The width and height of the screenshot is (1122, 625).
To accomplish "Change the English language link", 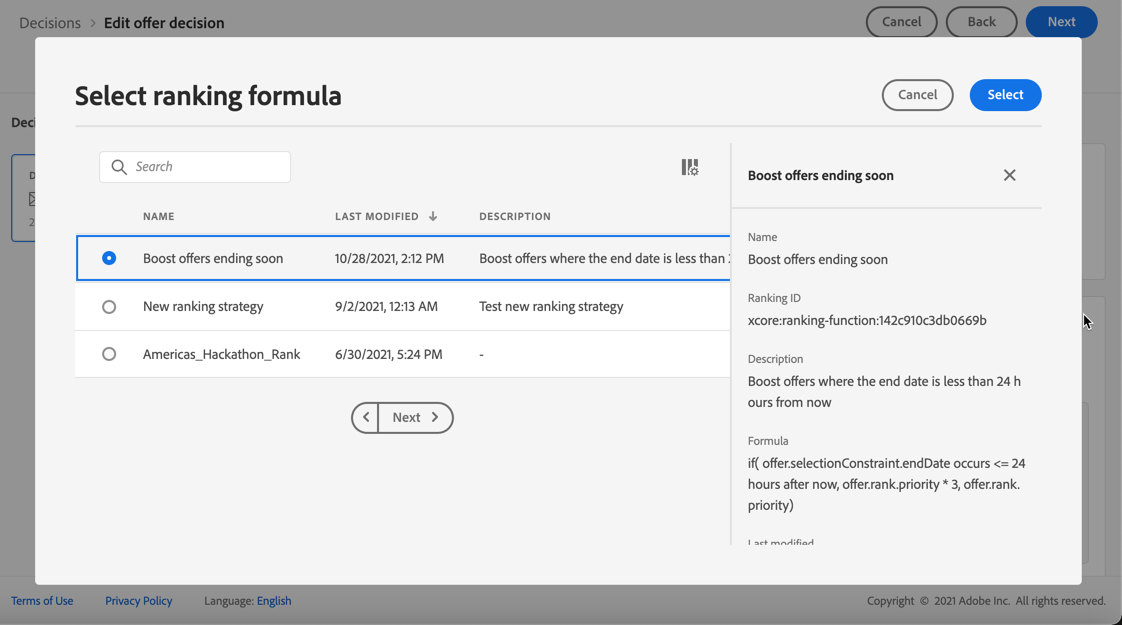I will (274, 601).
